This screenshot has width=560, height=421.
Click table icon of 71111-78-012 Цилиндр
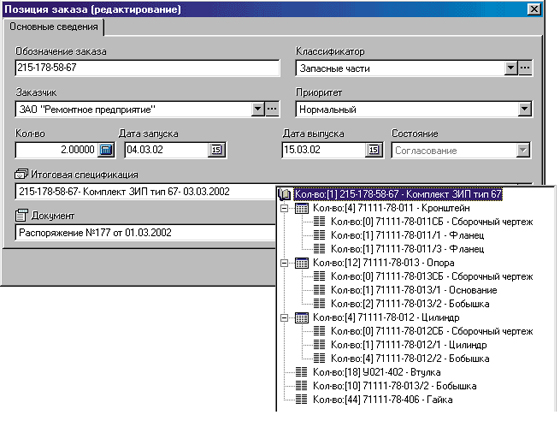click(302, 318)
